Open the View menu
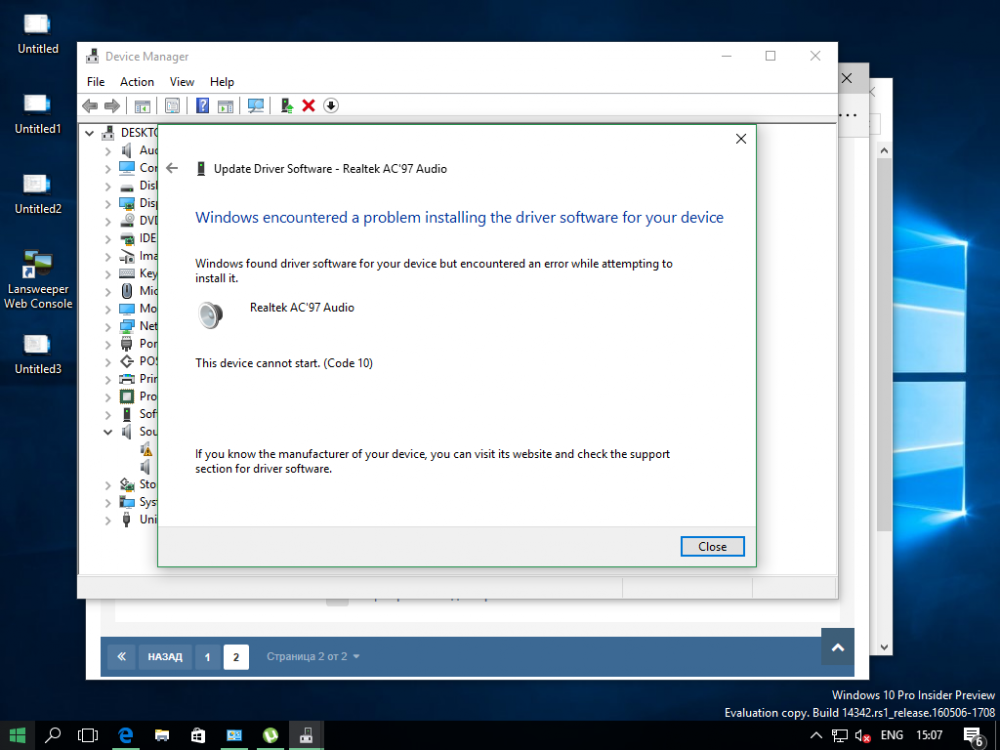This screenshot has width=1000, height=750. 182,82
